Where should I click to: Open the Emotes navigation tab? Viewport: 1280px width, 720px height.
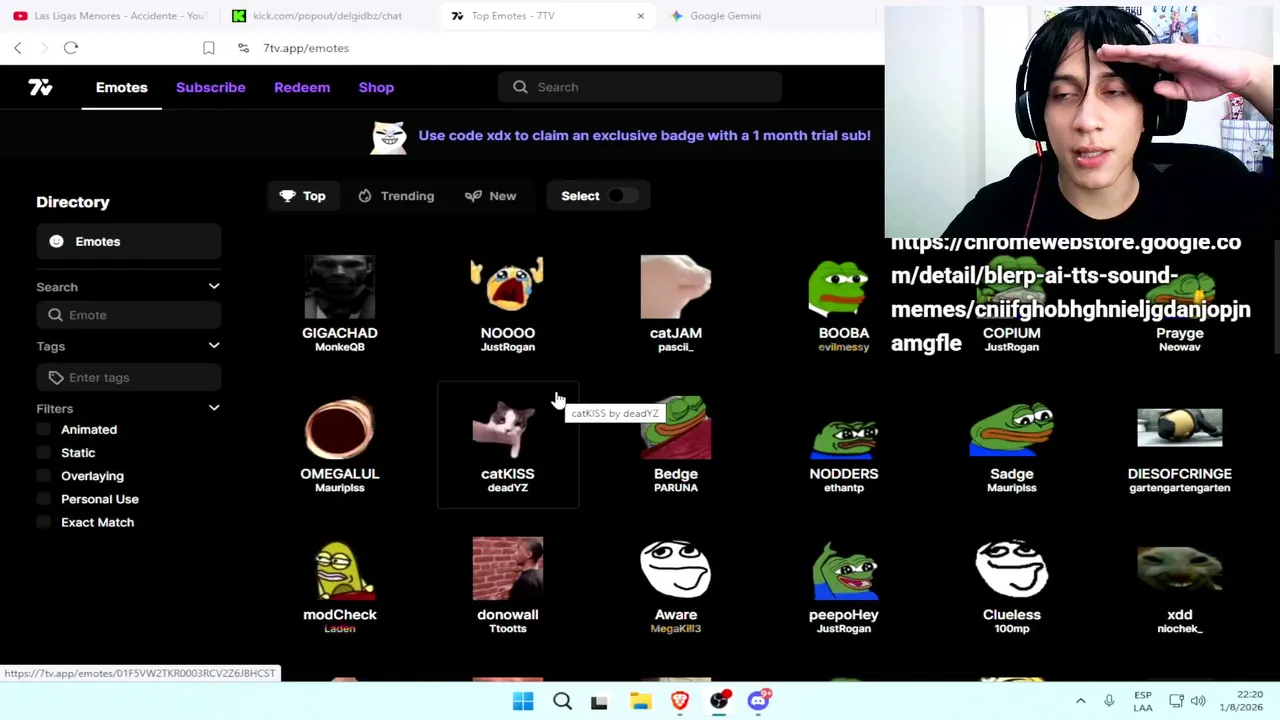[122, 87]
